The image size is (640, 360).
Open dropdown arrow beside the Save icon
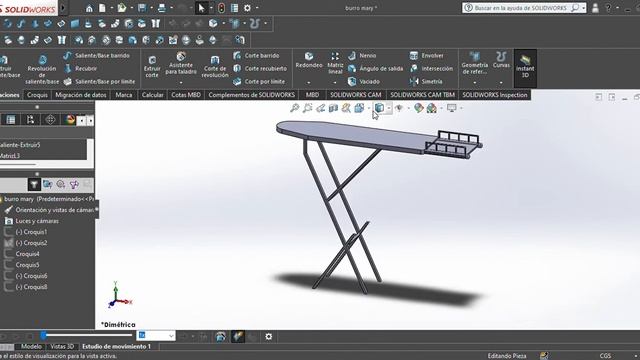point(151,8)
